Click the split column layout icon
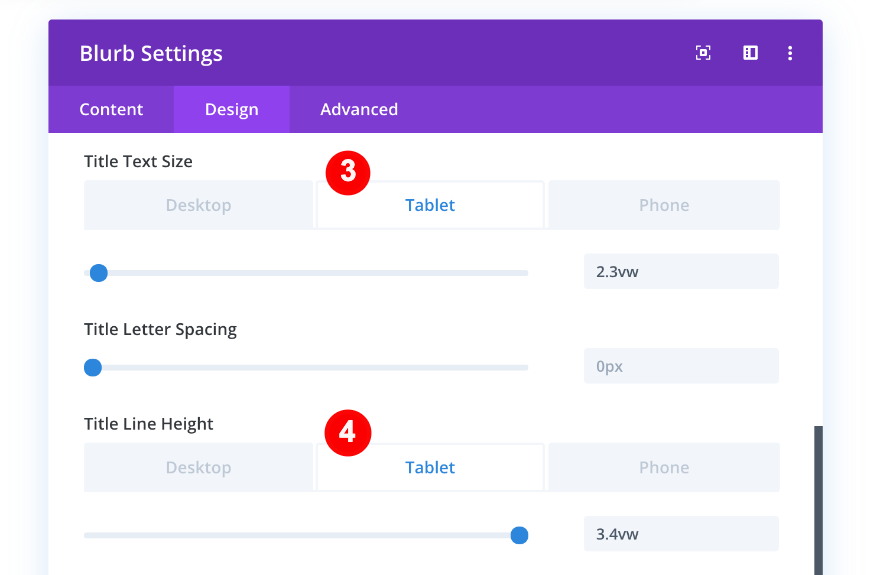Screen dimensions: 880x575 (x=750, y=53)
